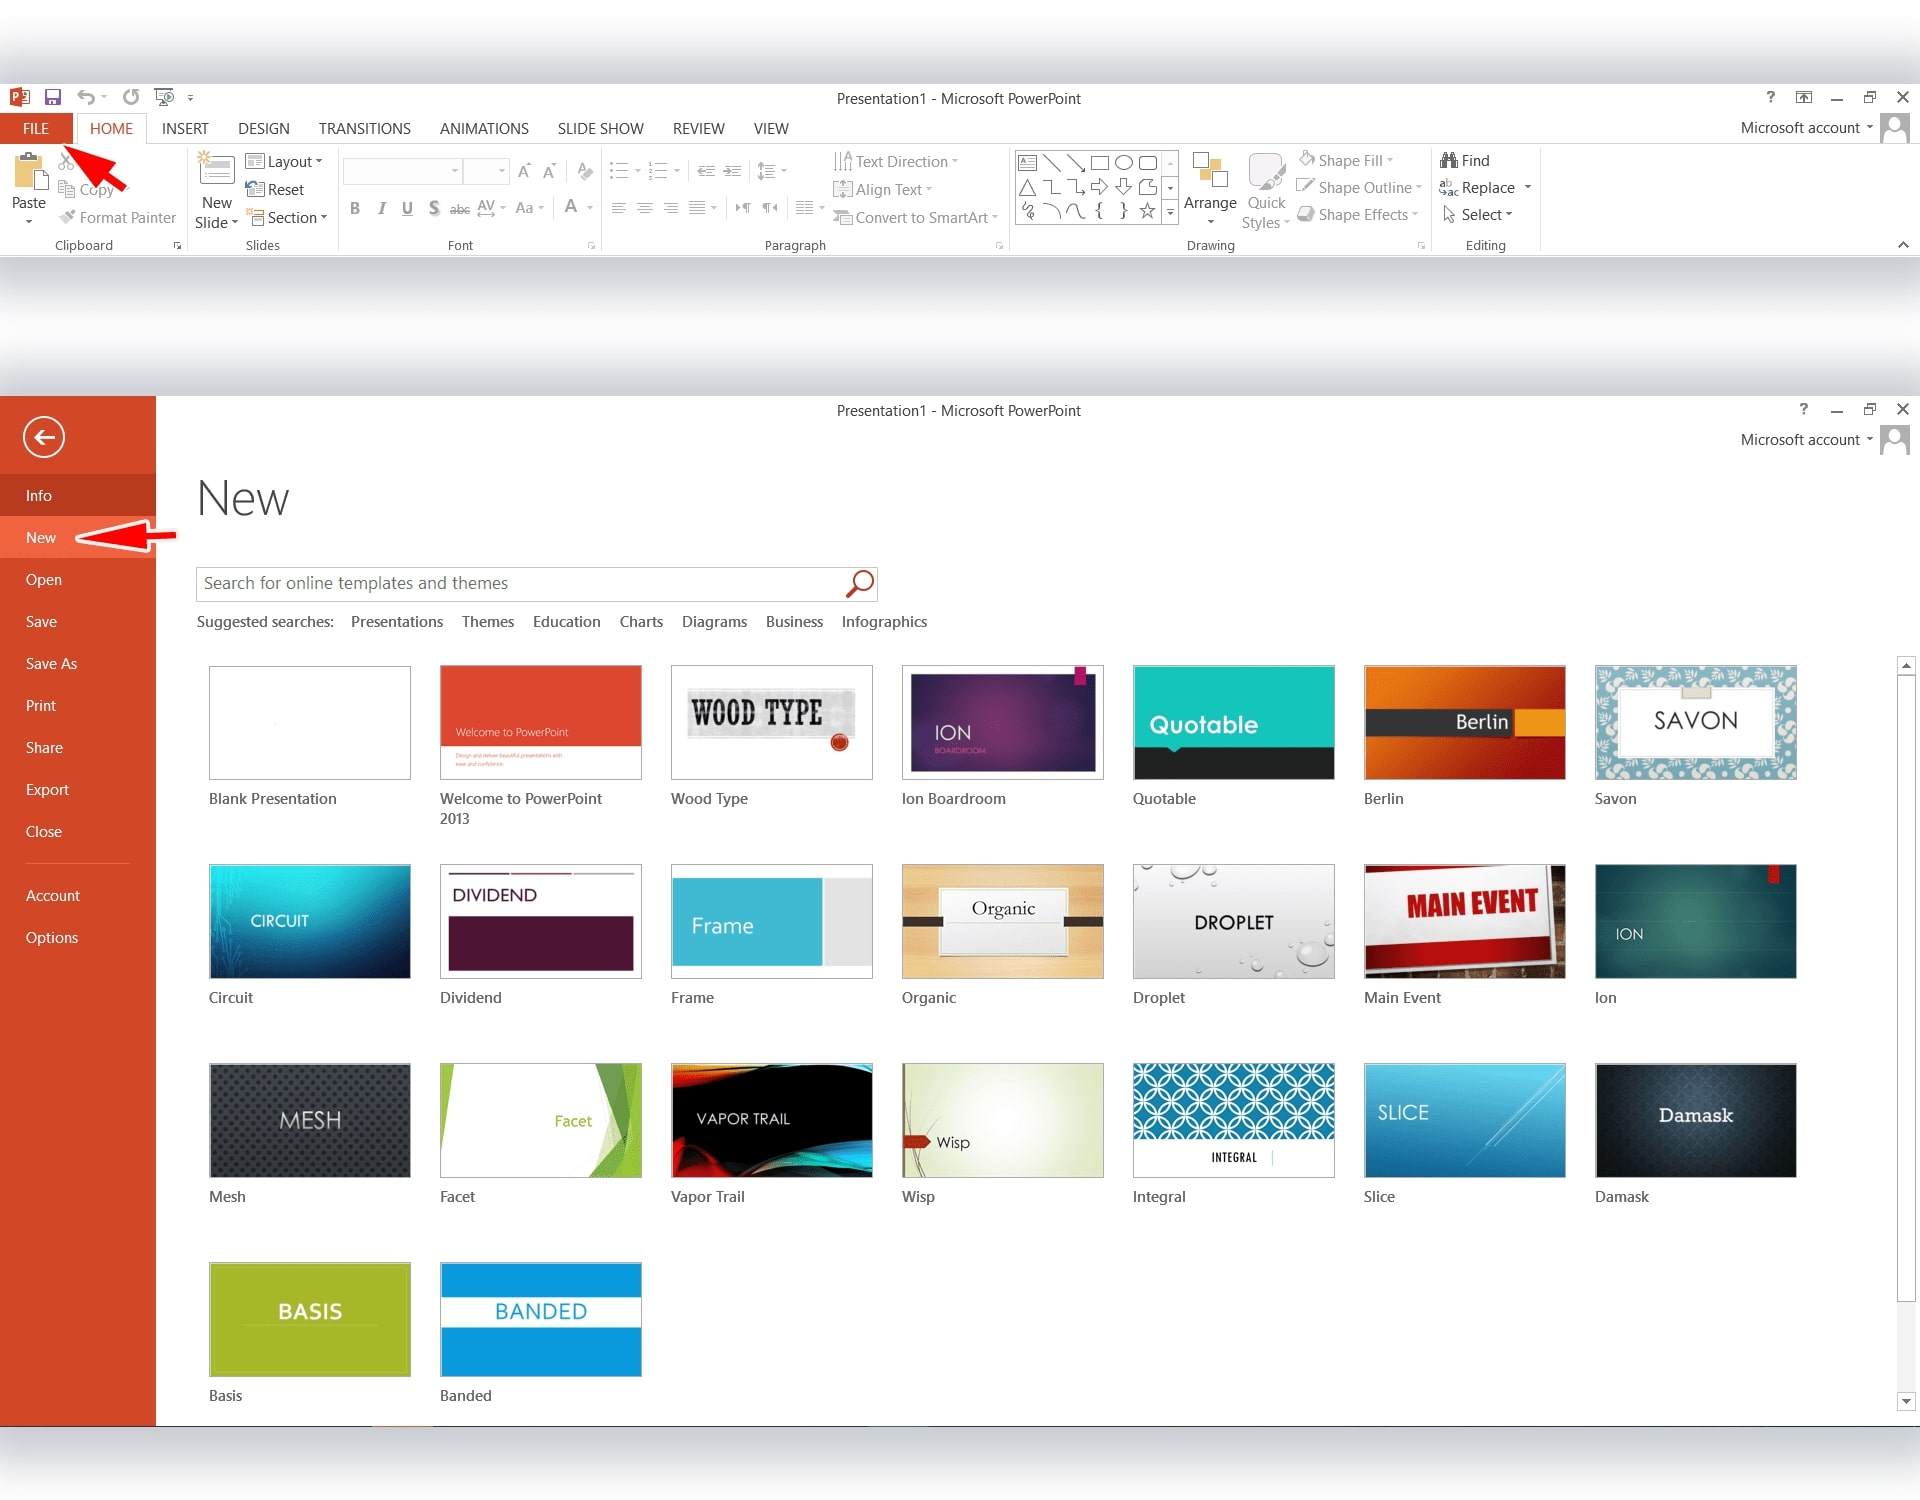Open the Select dropdown in Editing
The width and height of the screenshot is (1920, 1500).
click(x=1478, y=214)
